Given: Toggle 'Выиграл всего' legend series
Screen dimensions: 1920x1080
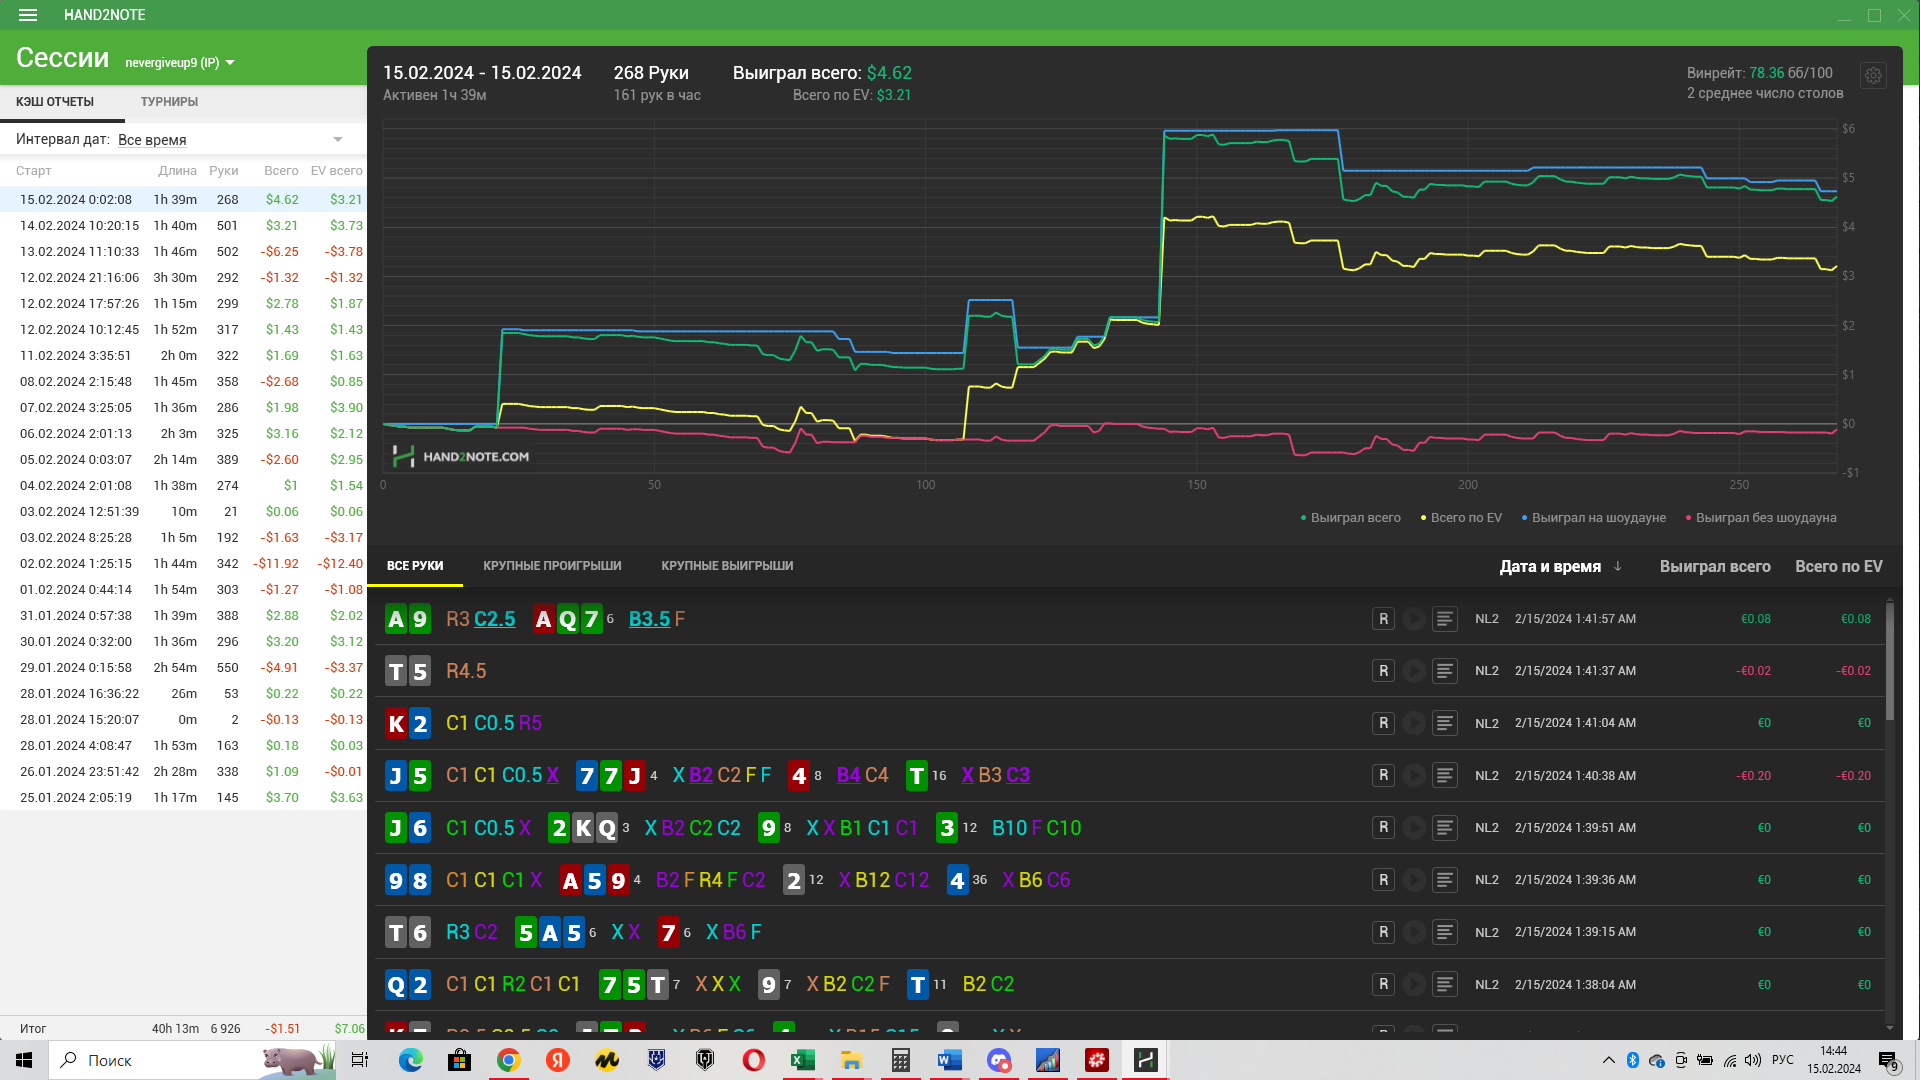Looking at the screenshot, I should click(1350, 518).
